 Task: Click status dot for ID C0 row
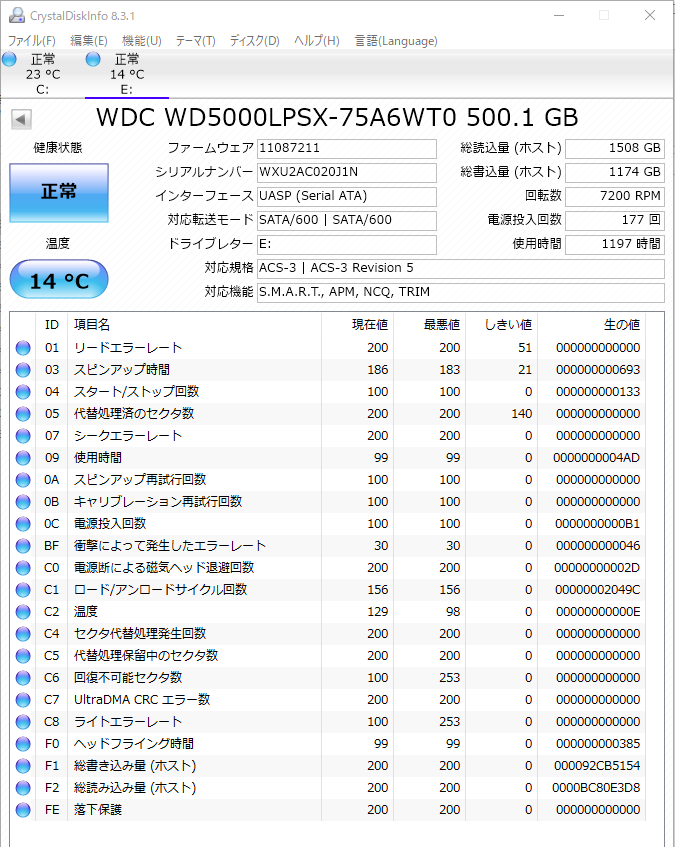(23, 568)
